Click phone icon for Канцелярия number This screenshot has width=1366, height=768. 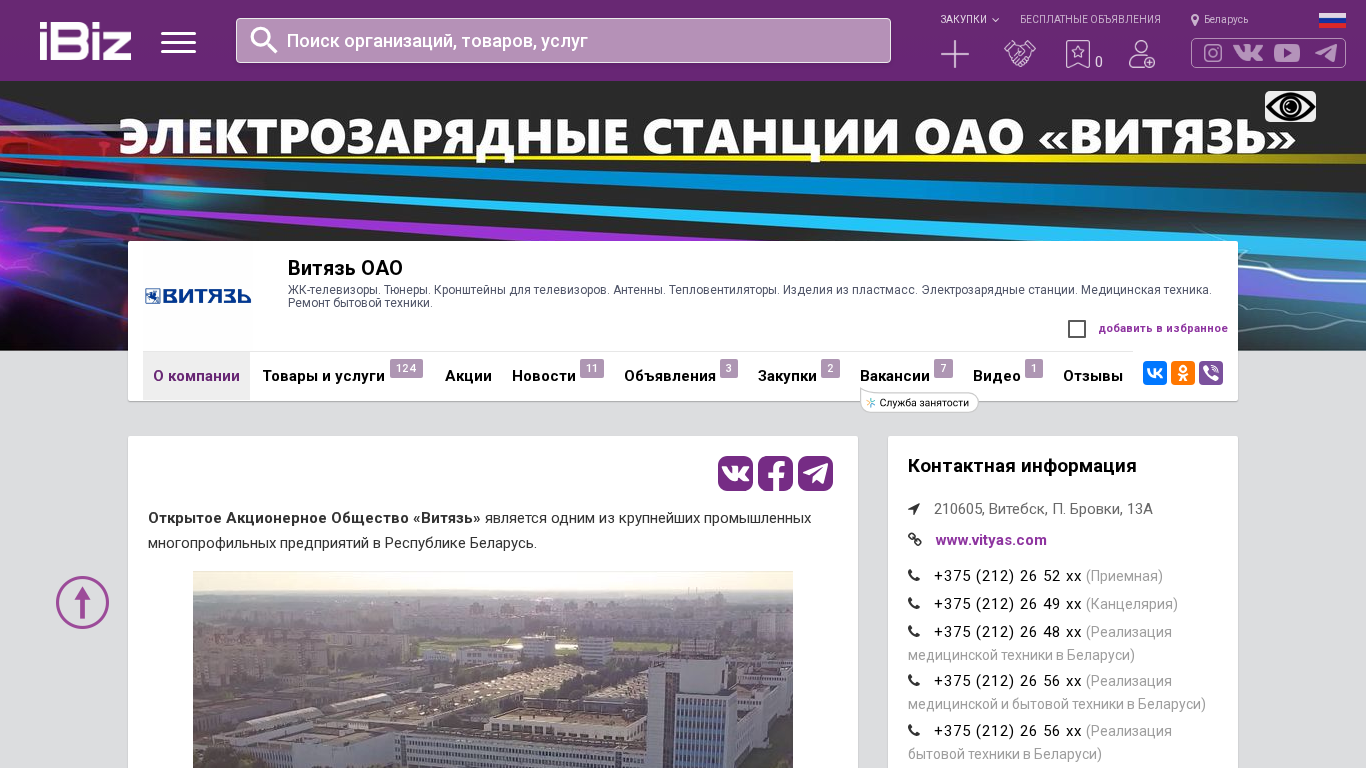point(914,603)
